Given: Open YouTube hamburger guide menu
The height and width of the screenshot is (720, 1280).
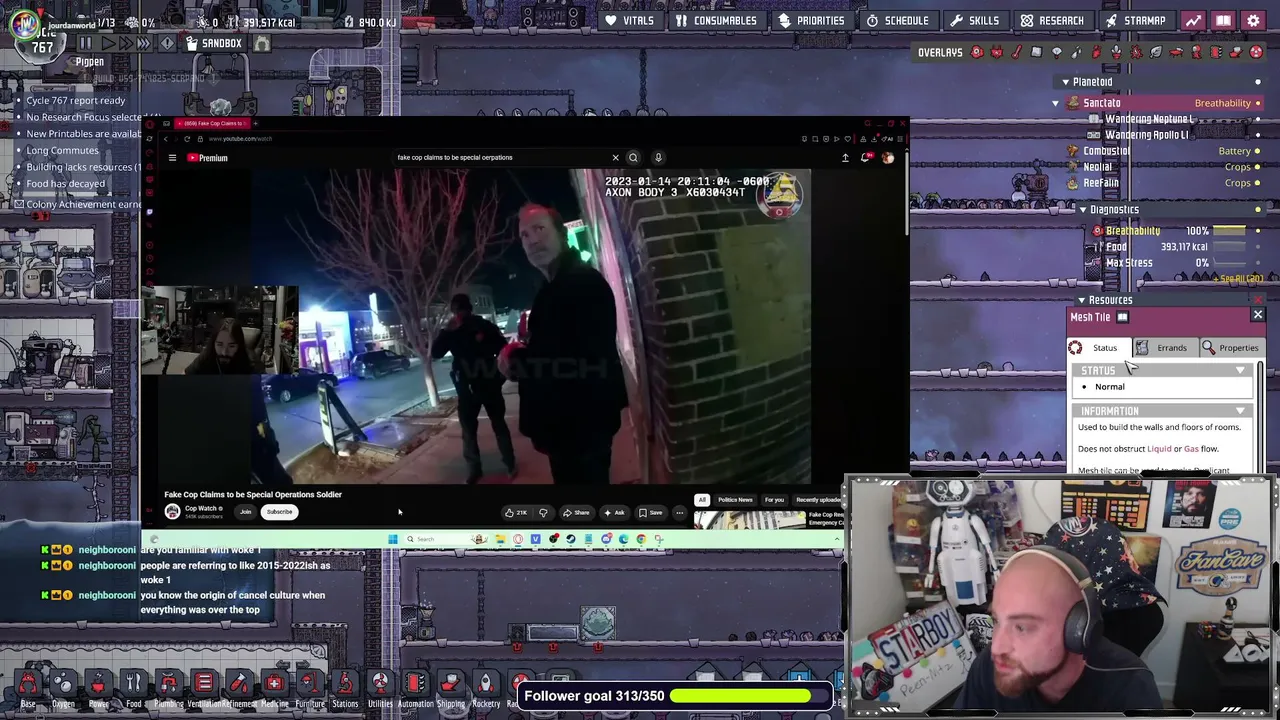Looking at the screenshot, I should pos(172,158).
